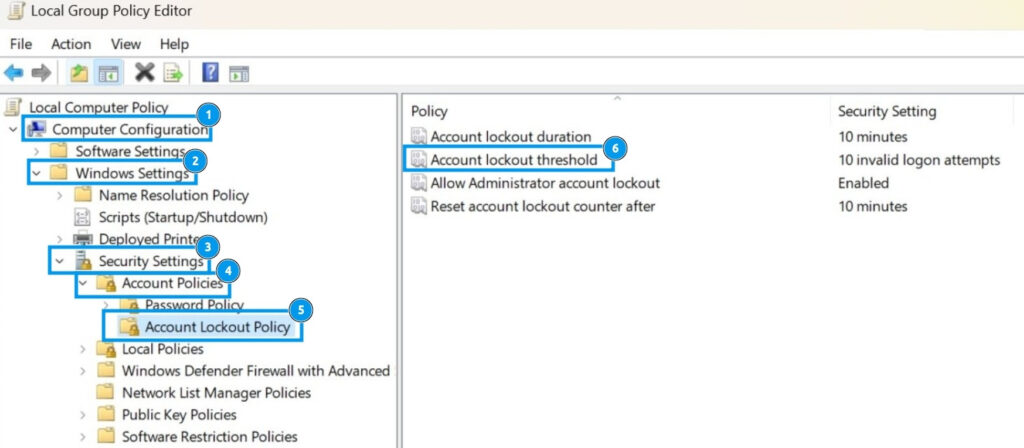Image resolution: width=1024 pixels, height=448 pixels.
Task: Click the Account lockout duration policy icon
Action: (x=419, y=136)
